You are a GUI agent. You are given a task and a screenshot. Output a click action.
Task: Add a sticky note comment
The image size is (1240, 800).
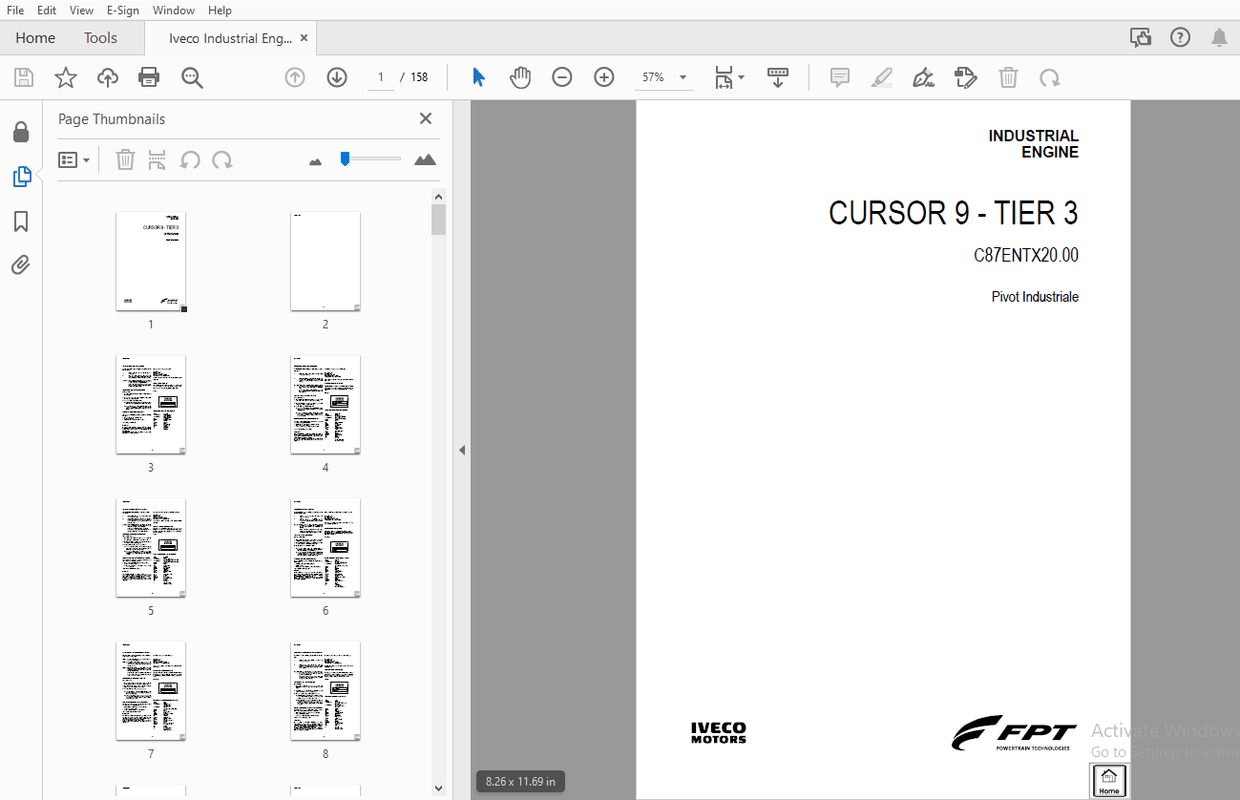(839, 77)
